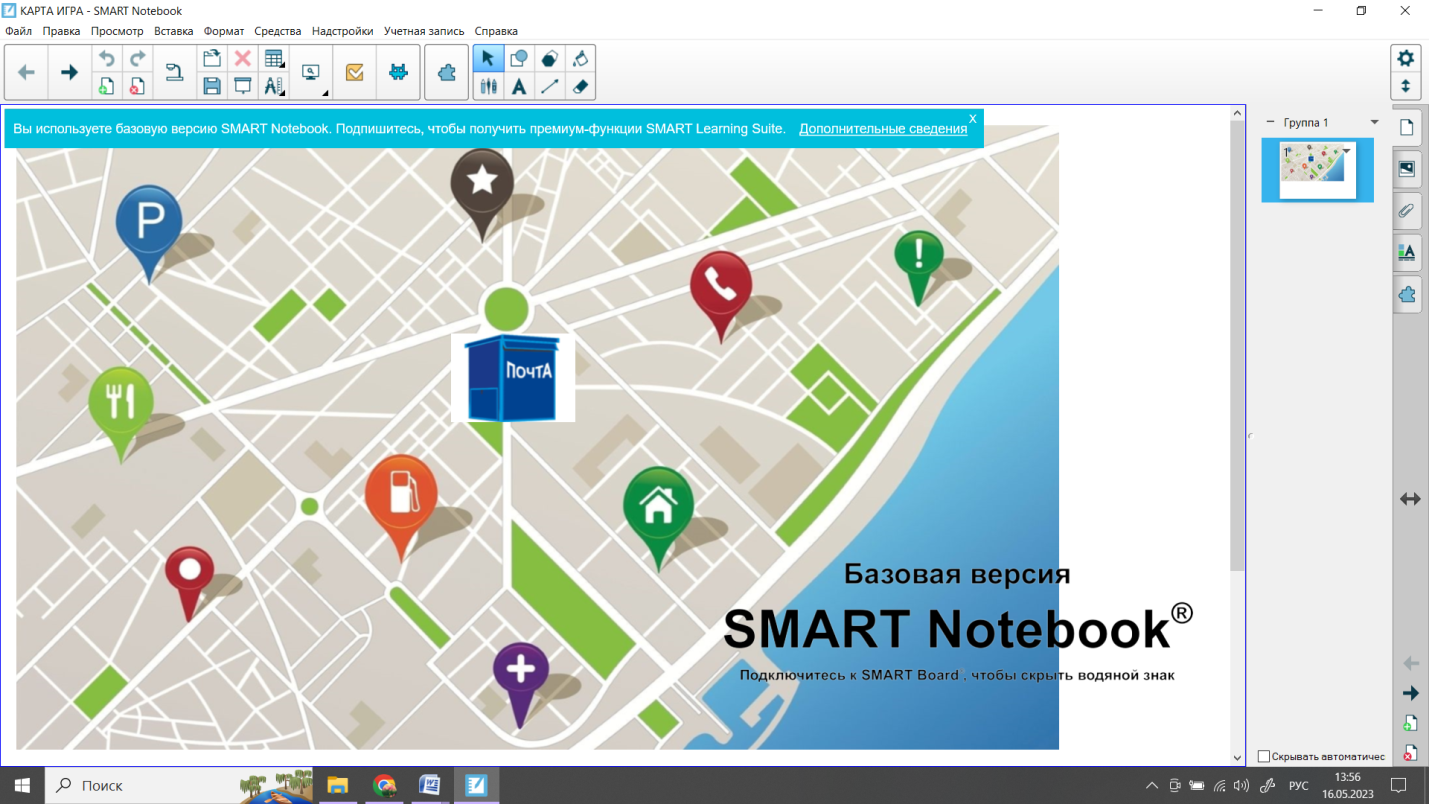Delete the current page from the main toolbar
Viewport: 1429px width, 804px height.
(138, 86)
